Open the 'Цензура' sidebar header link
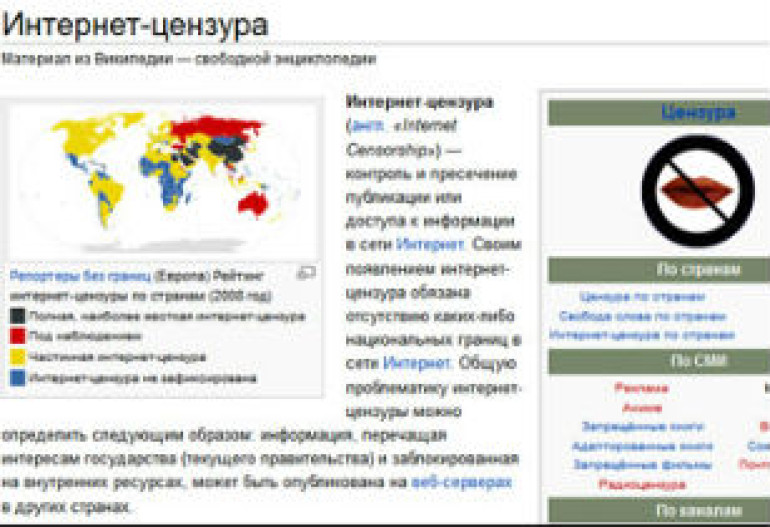Screen dimensions: 770x527 click(x=698, y=112)
